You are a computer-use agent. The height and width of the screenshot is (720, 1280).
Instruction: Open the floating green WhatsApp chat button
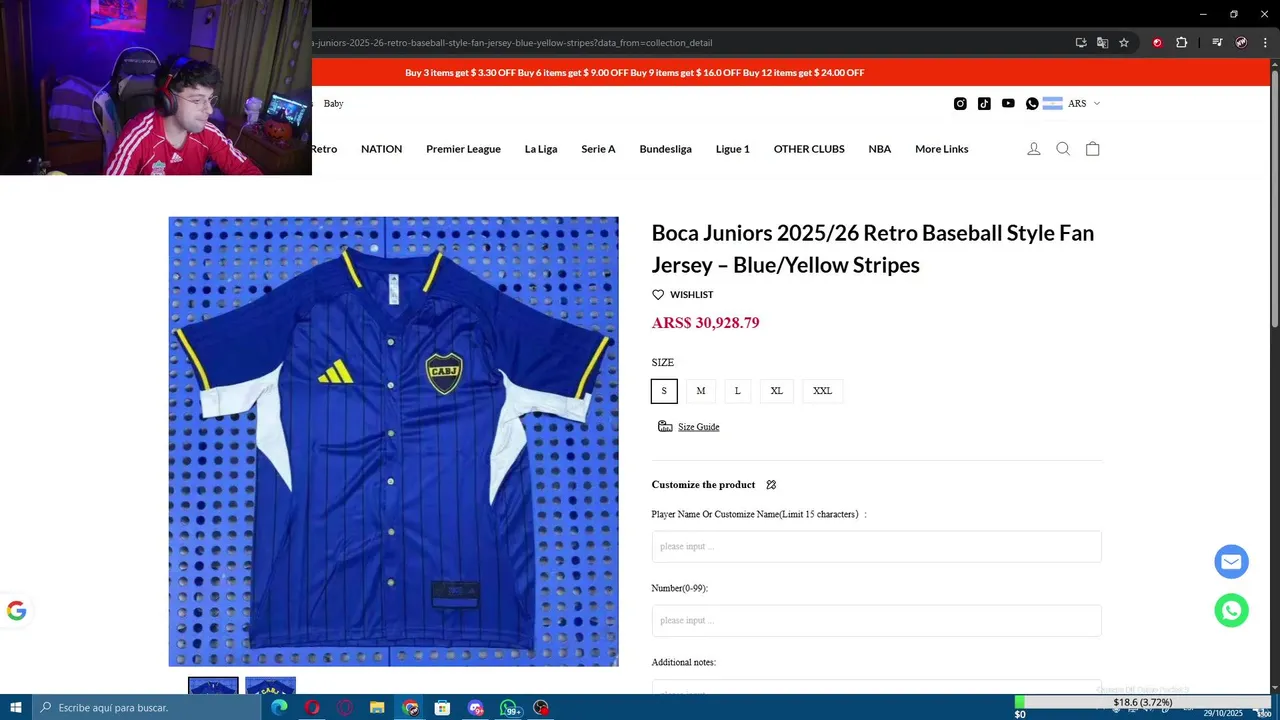click(x=1231, y=610)
